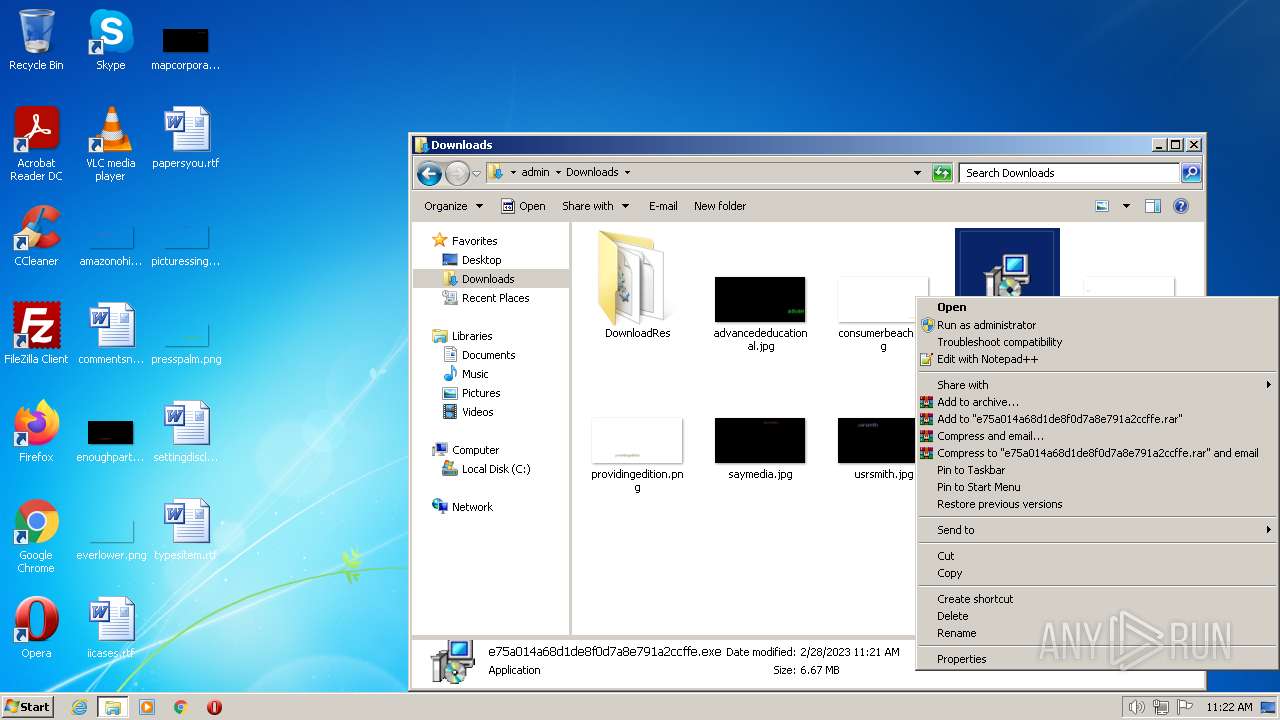Select papersyou.rtf on desktop
The width and height of the screenshot is (1280, 720).
(x=186, y=138)
